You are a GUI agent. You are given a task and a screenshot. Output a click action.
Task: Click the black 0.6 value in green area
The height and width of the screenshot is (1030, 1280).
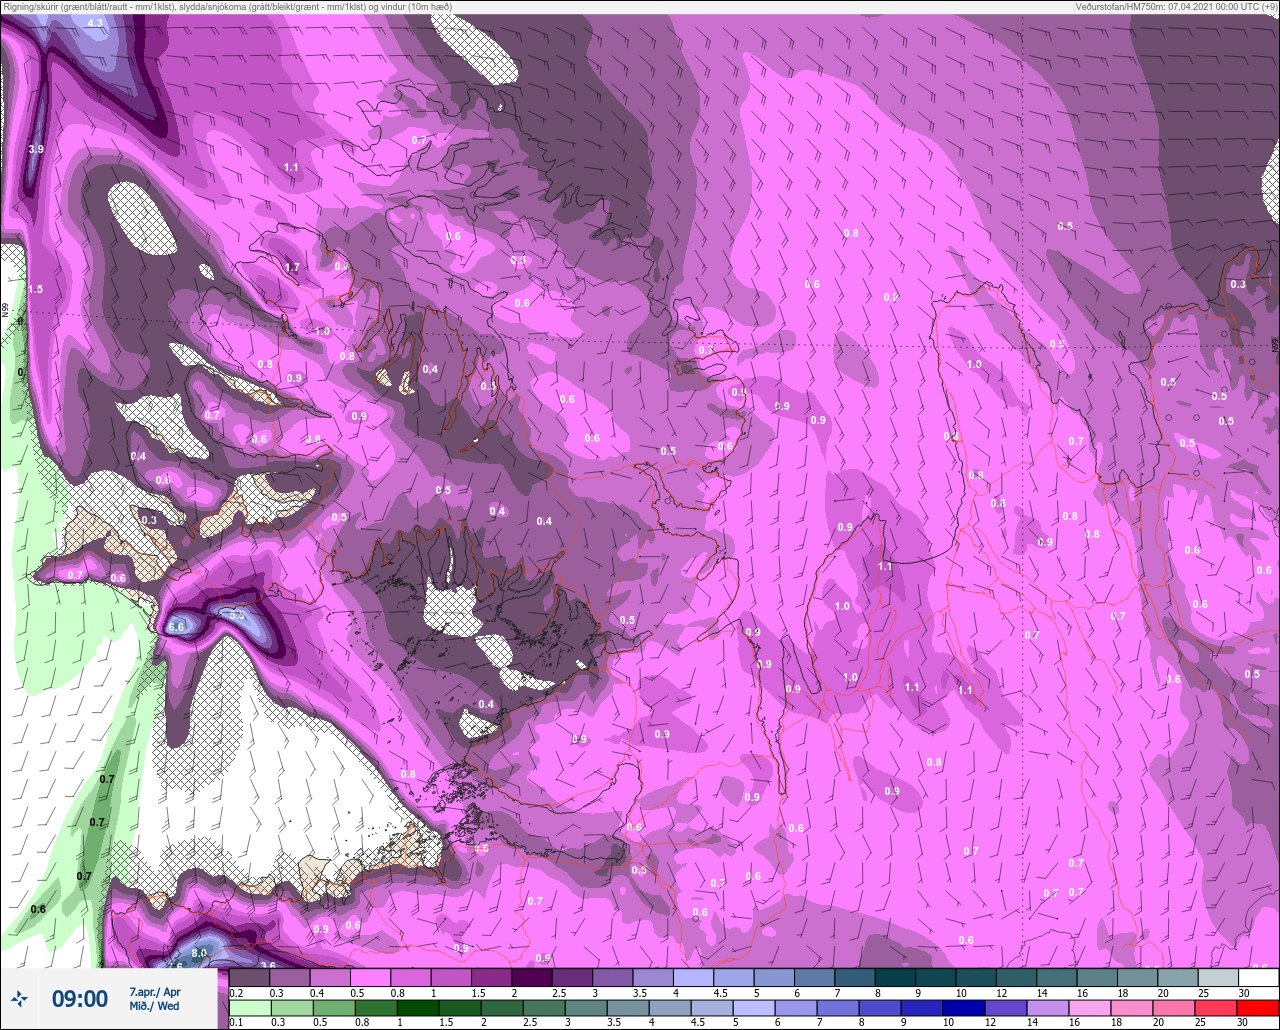coord(38,909)
